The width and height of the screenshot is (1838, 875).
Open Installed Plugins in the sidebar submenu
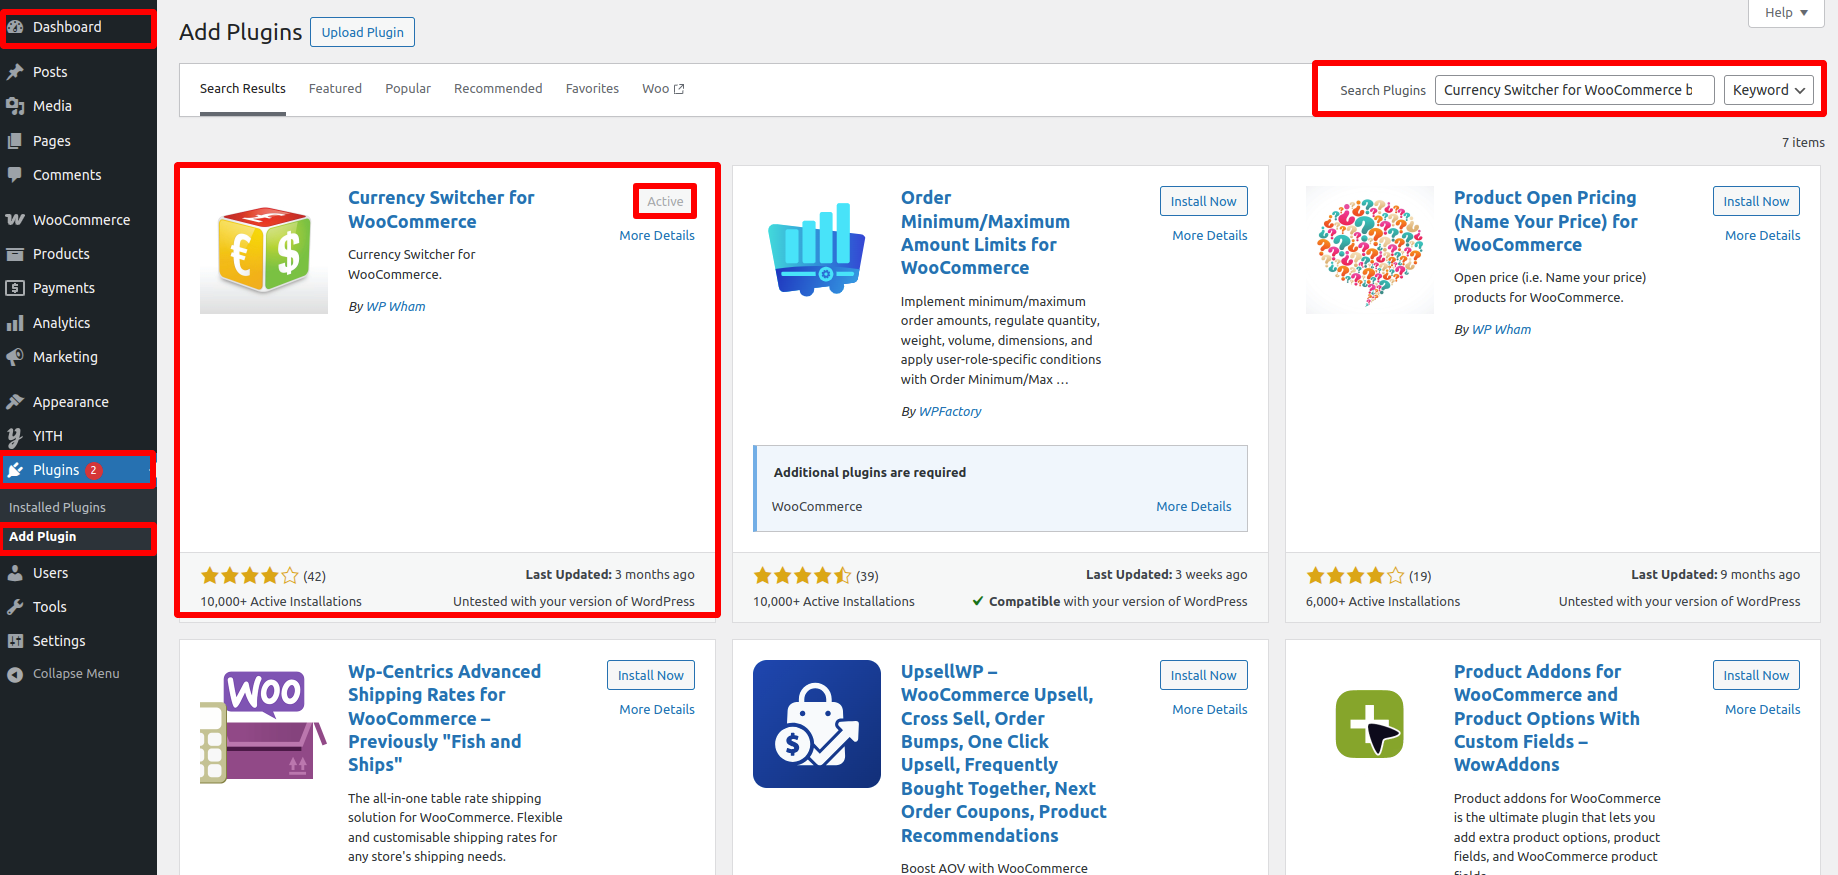click(57, 508)
